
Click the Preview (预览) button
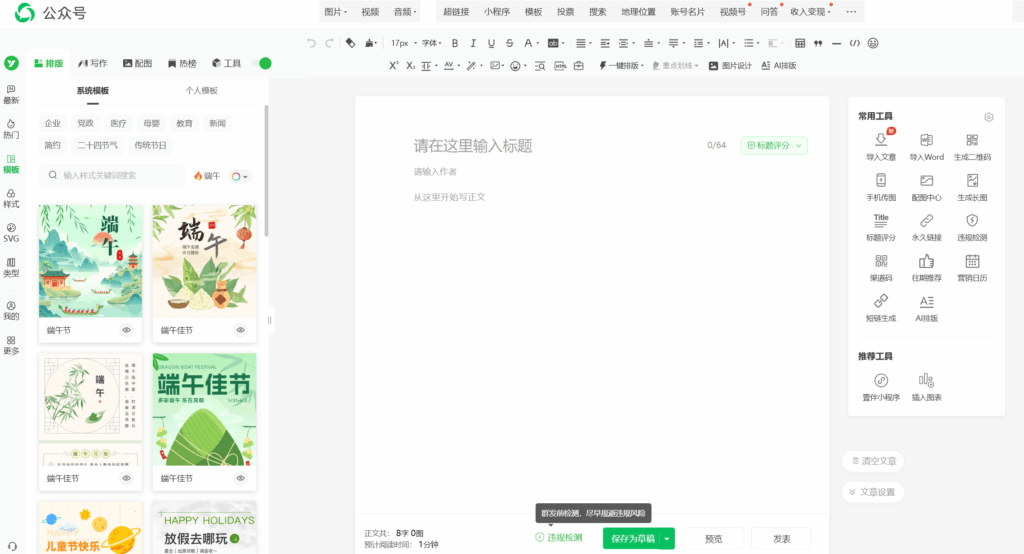[x=714, y=539]
